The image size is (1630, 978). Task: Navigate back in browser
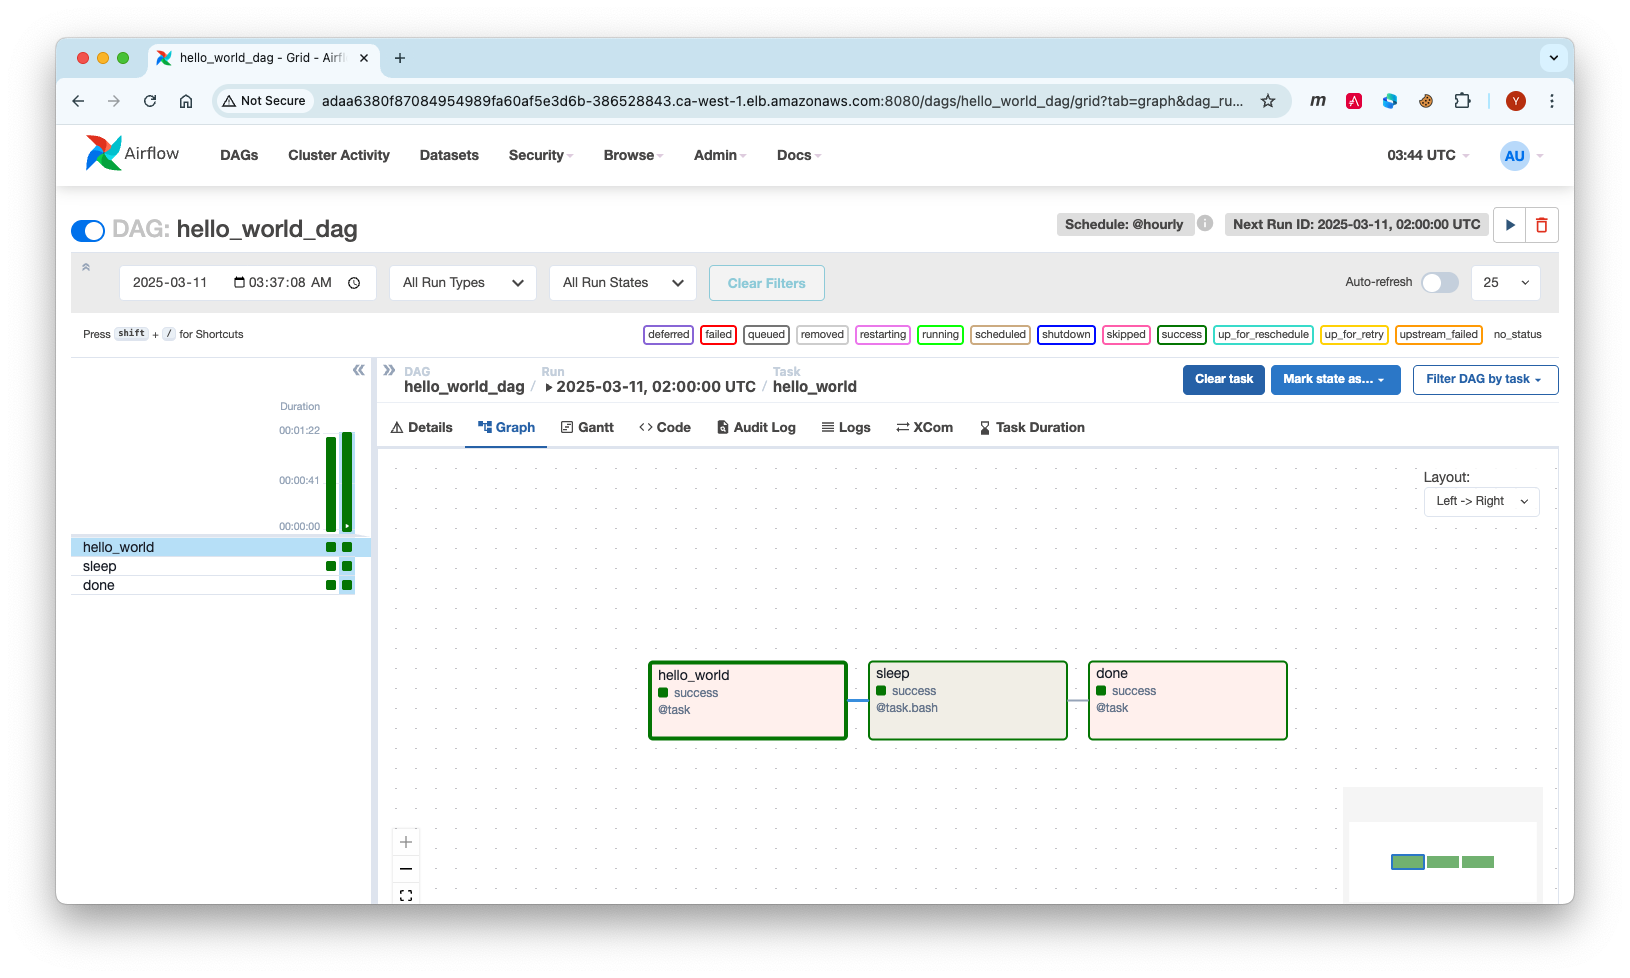pyautogui.click(x=78, y=101)
